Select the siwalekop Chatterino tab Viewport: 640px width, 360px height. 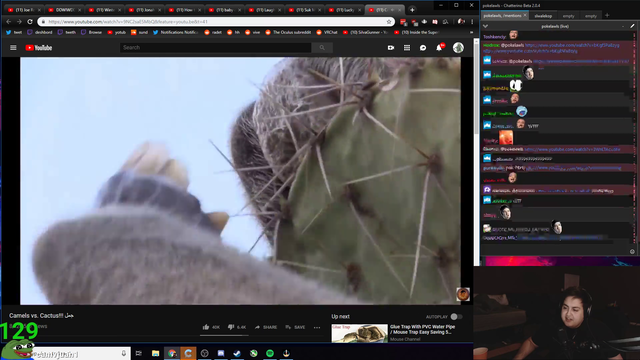(543, 16)
